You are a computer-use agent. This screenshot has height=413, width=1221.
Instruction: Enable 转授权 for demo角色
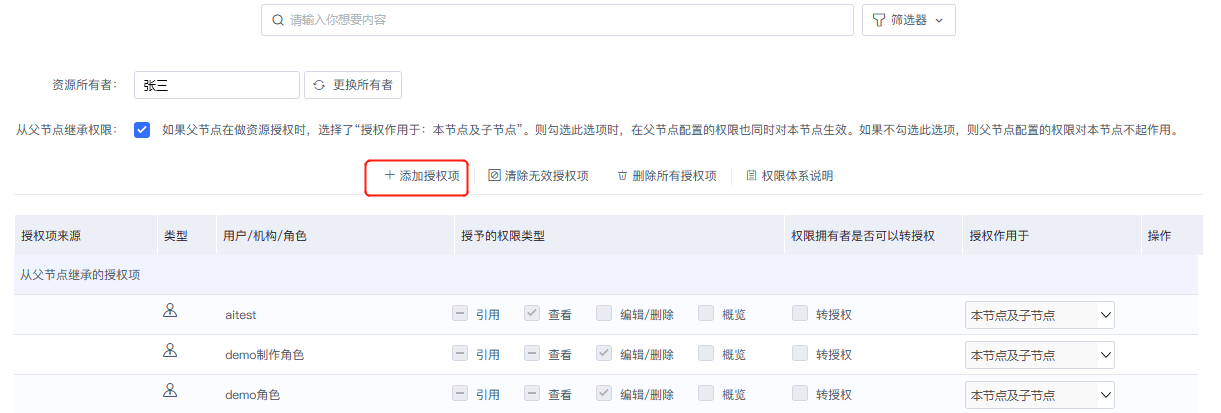tap(800, 394)
